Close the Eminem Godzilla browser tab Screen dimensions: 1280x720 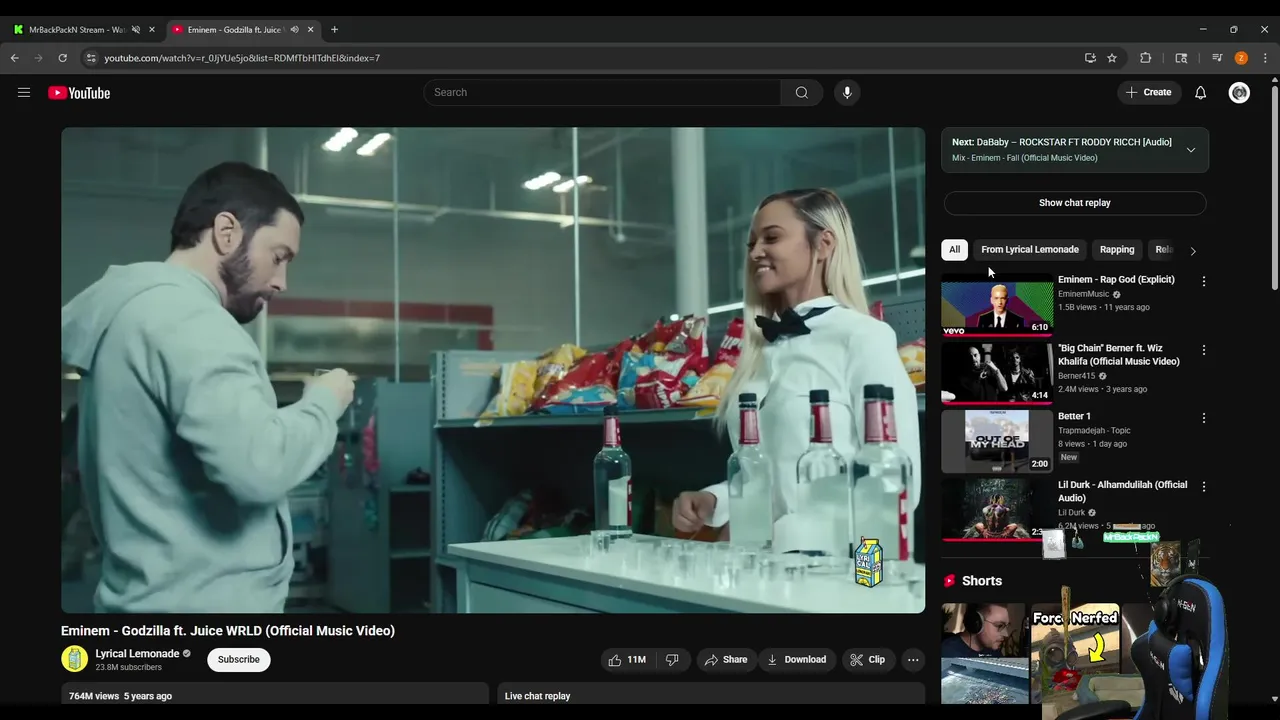pos(310,29)
